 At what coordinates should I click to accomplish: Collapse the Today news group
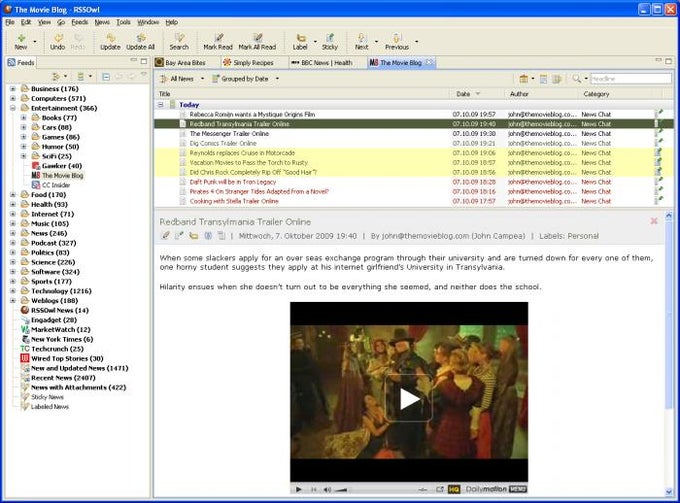[x=161, y=105]
